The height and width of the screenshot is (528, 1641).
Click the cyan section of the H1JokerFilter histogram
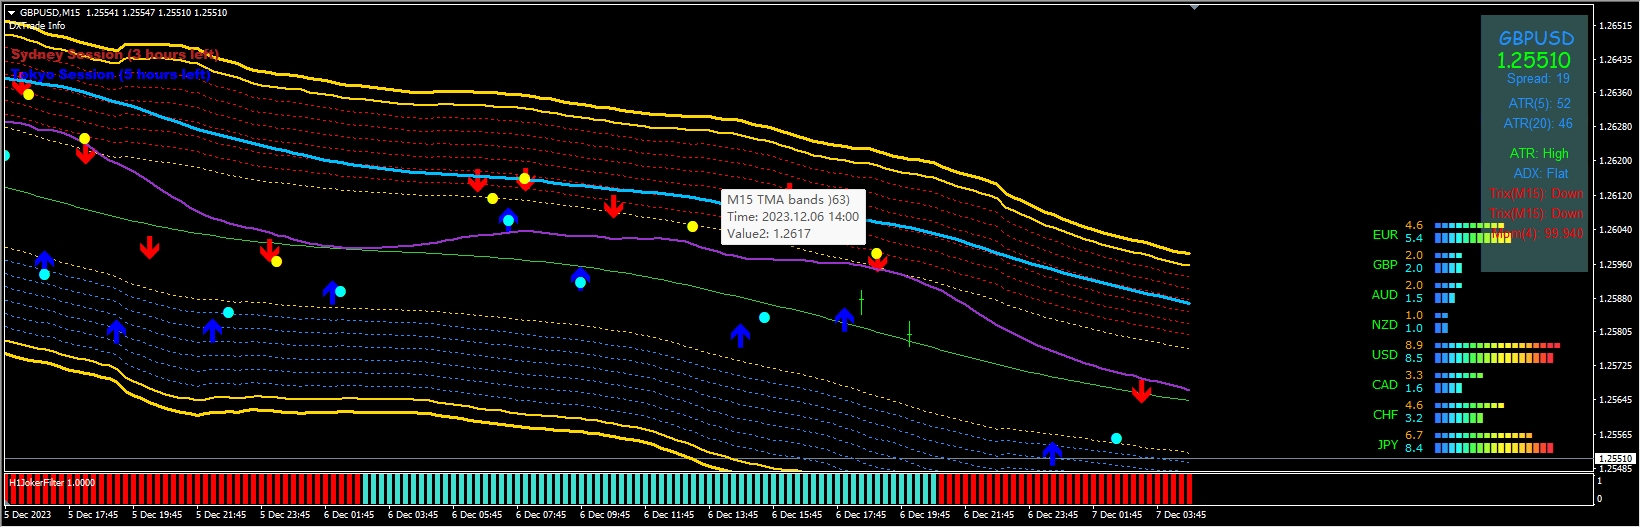[648, 489]
